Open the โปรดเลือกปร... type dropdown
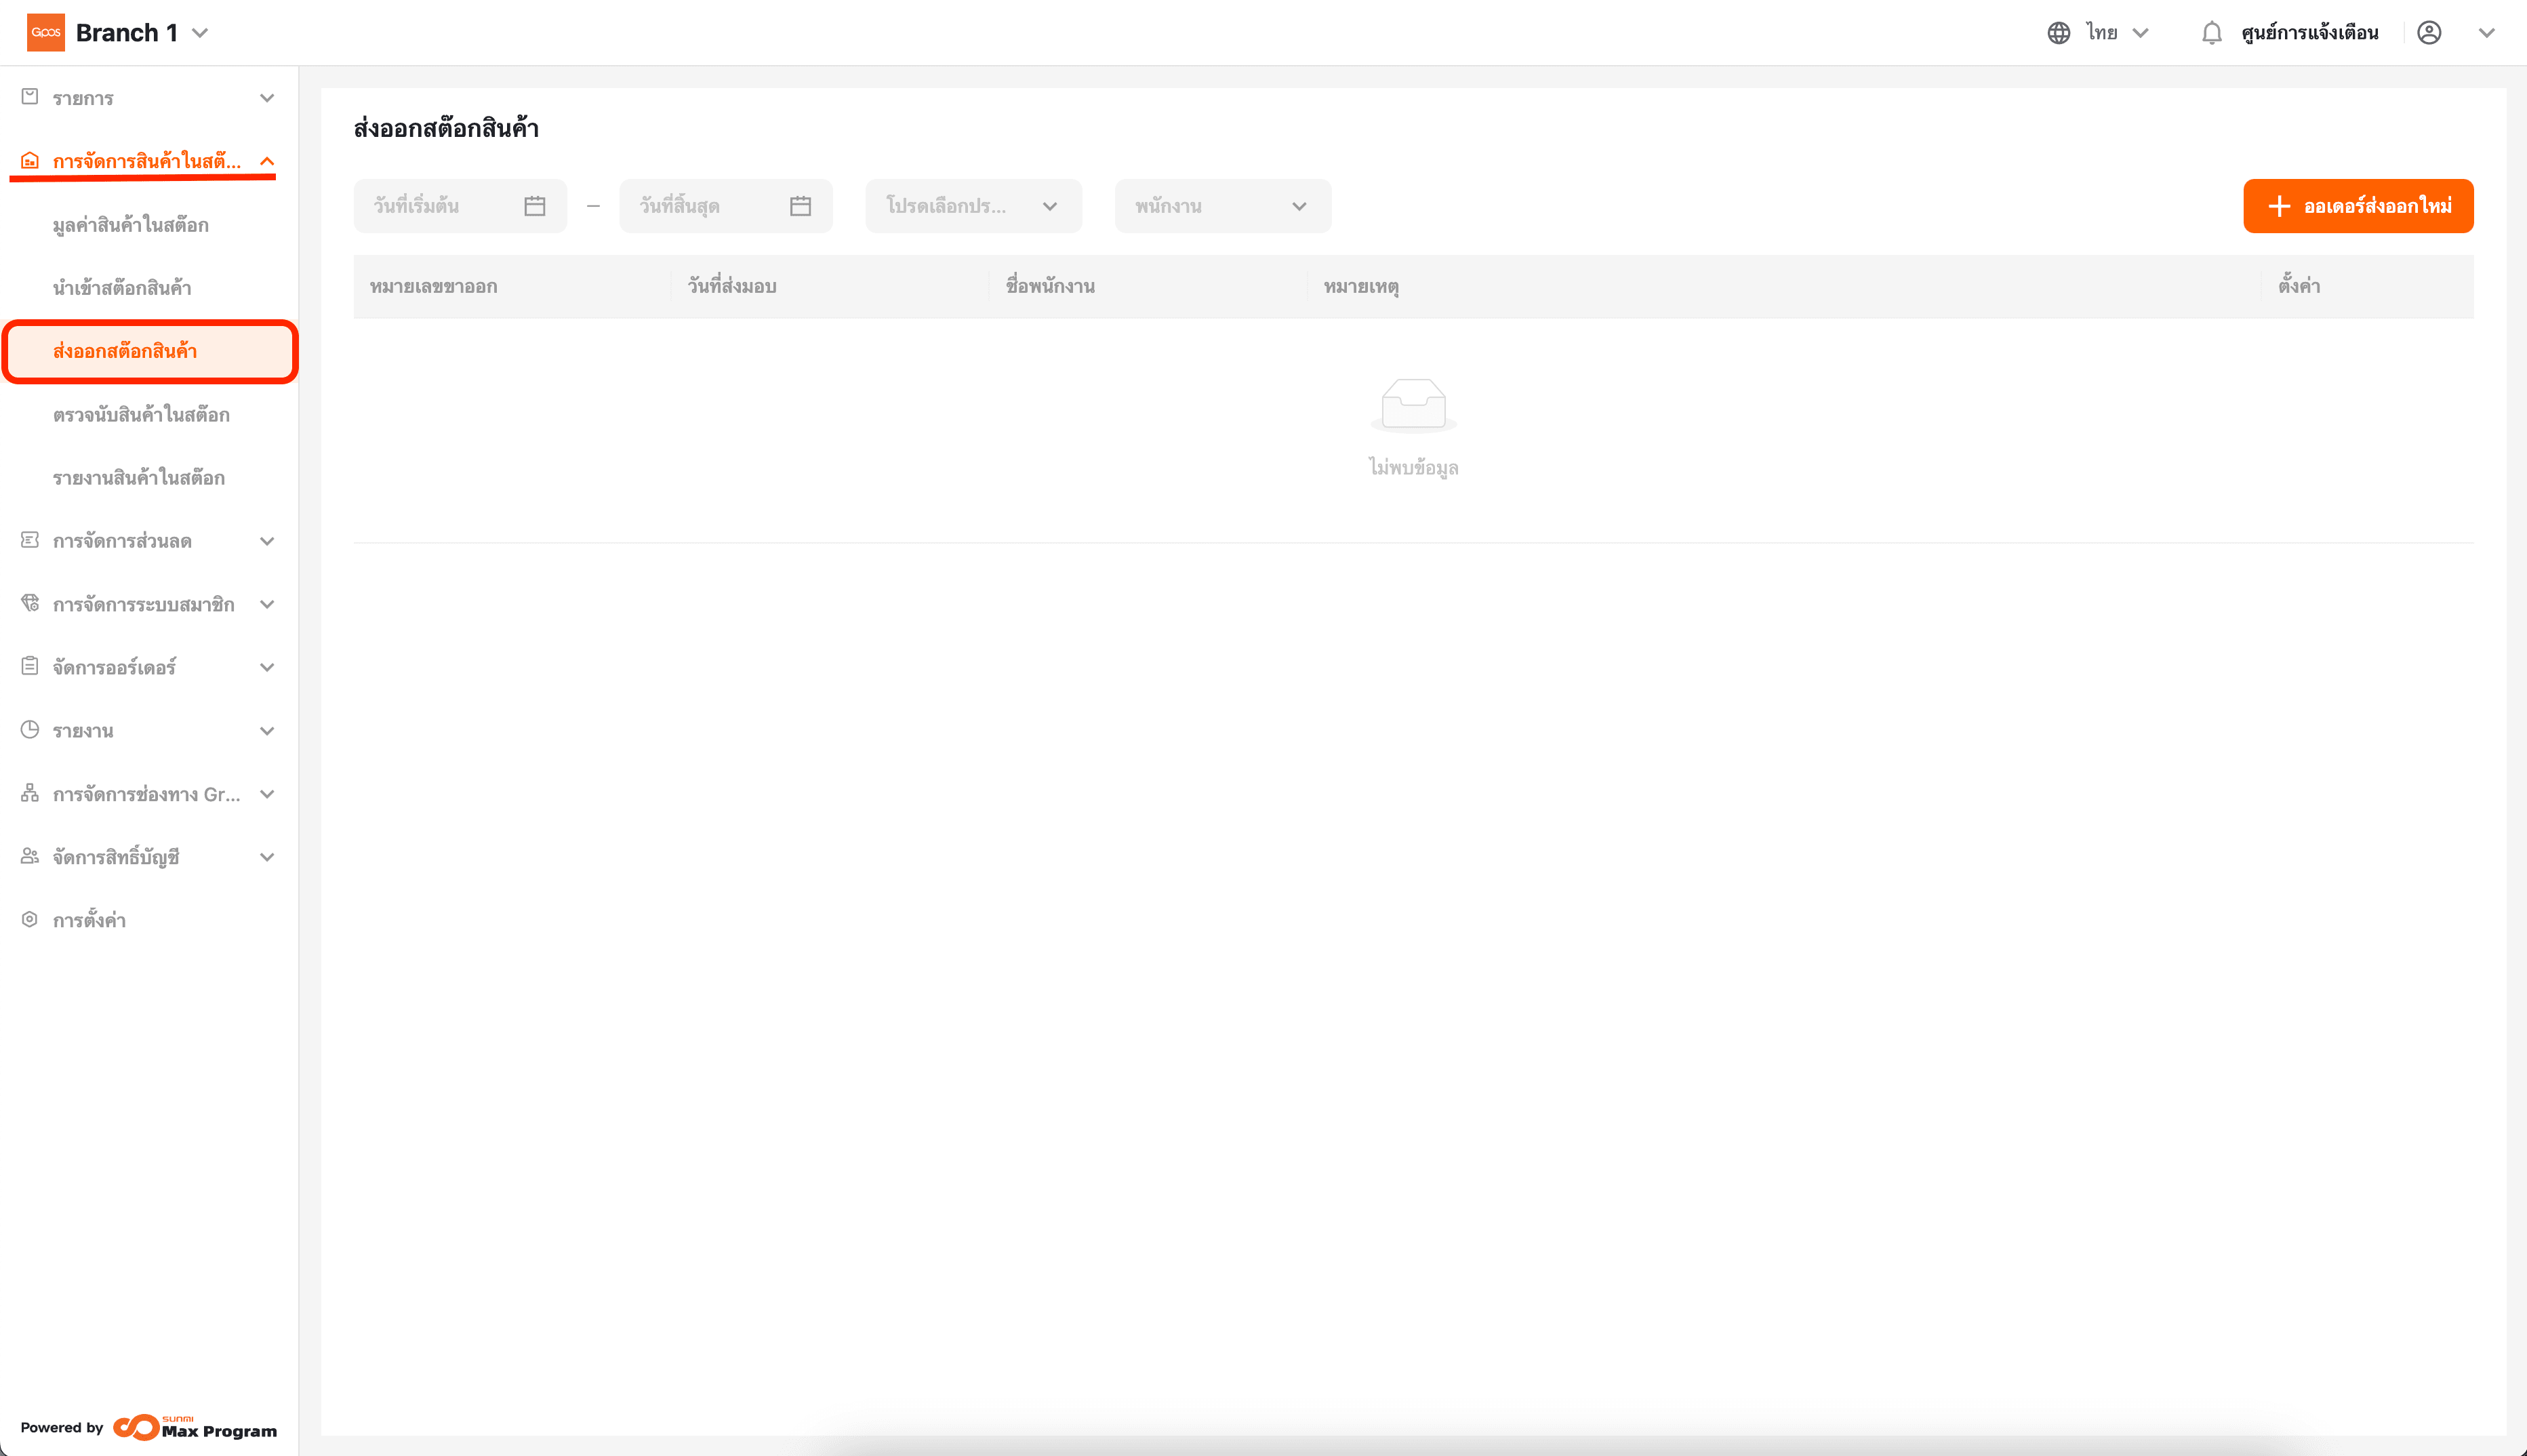2527x1456 pixels. pyautogui.click(x=972, y=206)
